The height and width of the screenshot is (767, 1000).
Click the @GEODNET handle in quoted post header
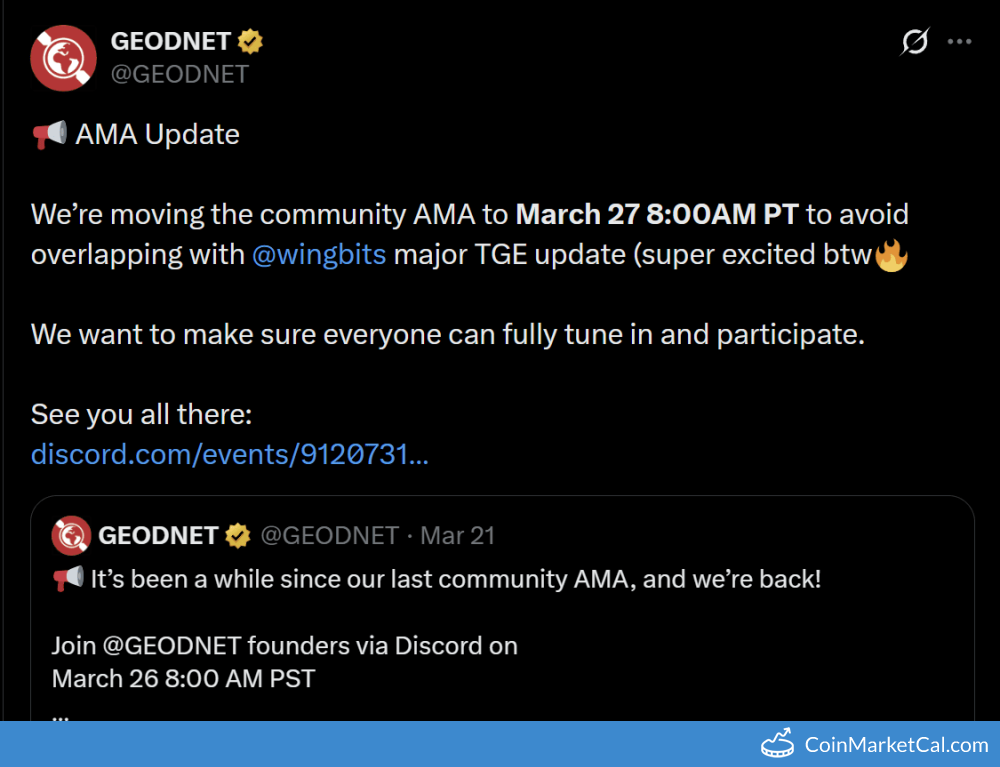(x=329, y=536)
